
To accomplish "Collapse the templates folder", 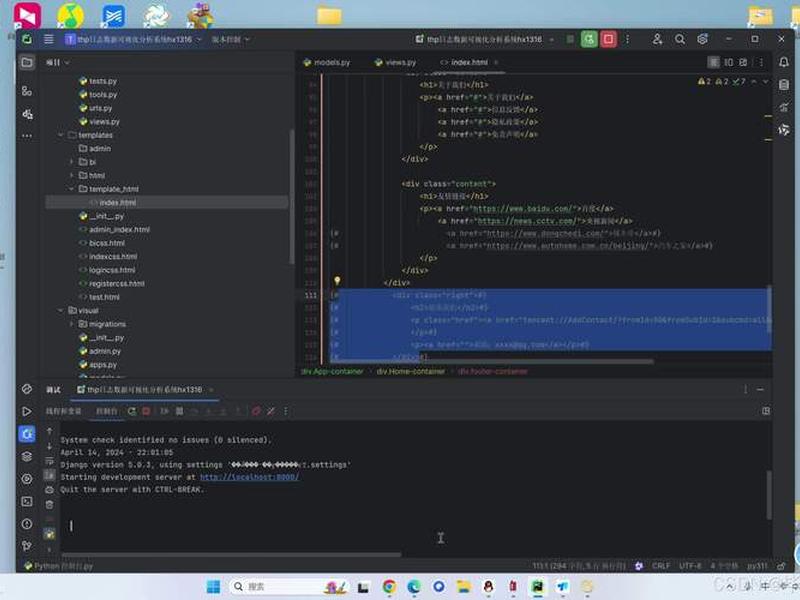I will [x=61, y=135].
